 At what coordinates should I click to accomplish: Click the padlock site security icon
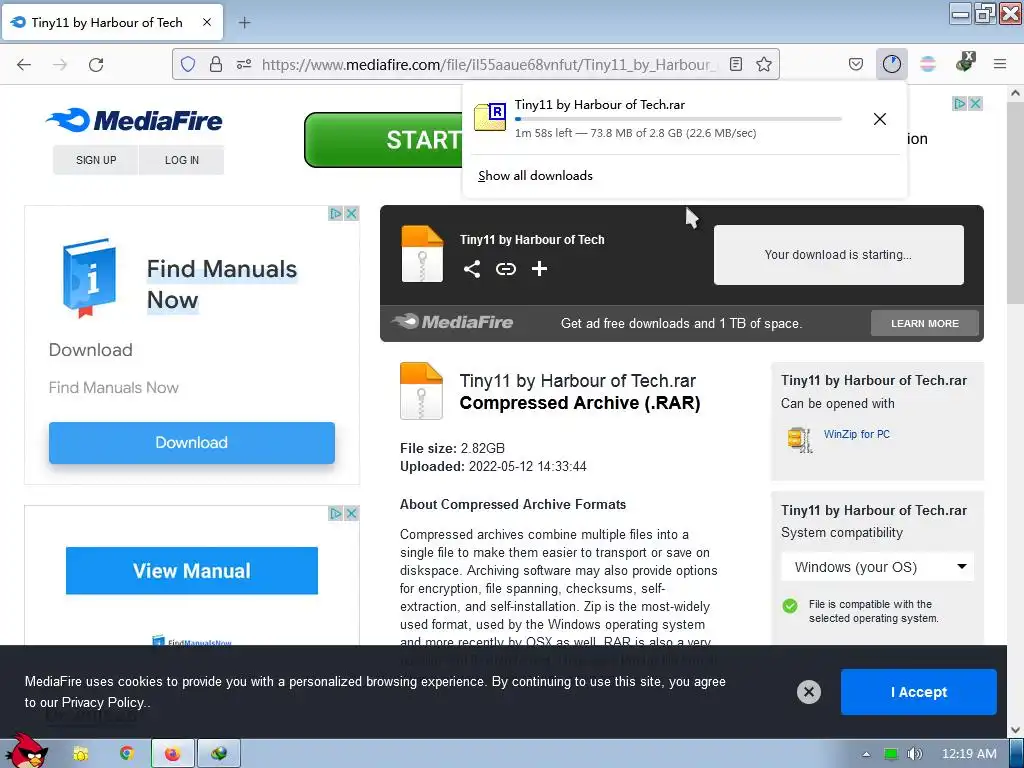216,64
